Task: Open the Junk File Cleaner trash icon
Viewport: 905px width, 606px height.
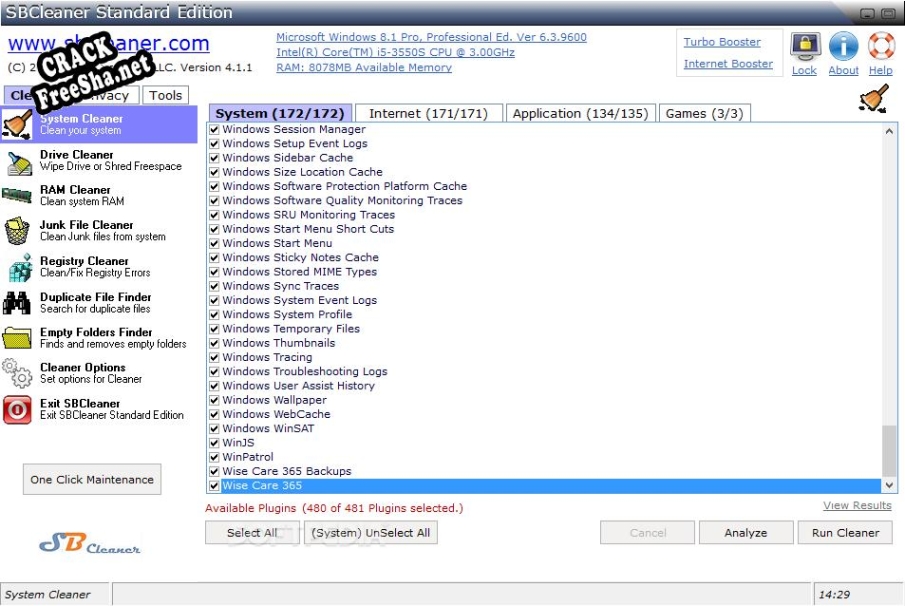Action: coord(17,232)
